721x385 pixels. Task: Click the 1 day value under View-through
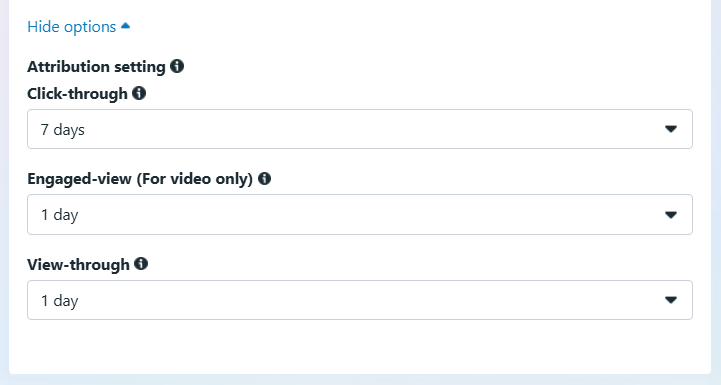tap(59, 301)
